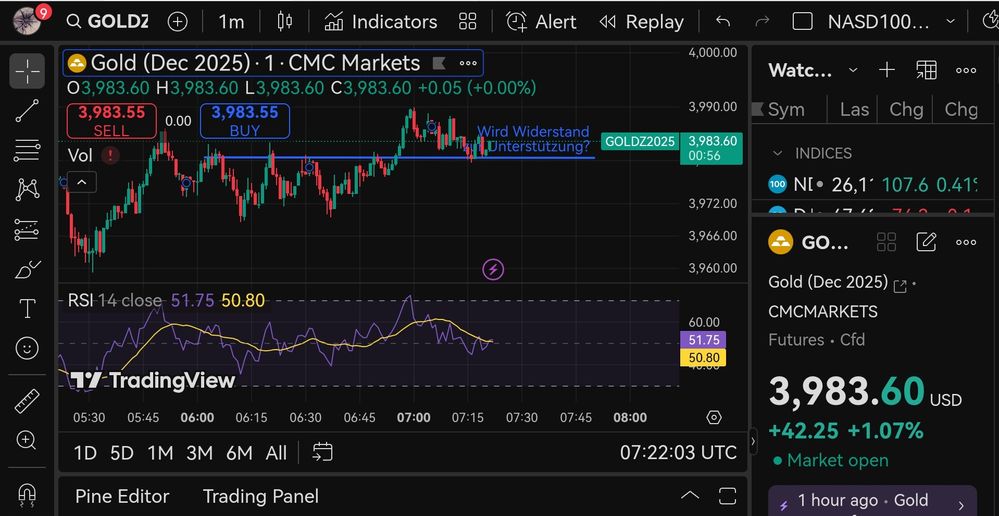Expand bottom panel with up chevron

coord(689,496)
